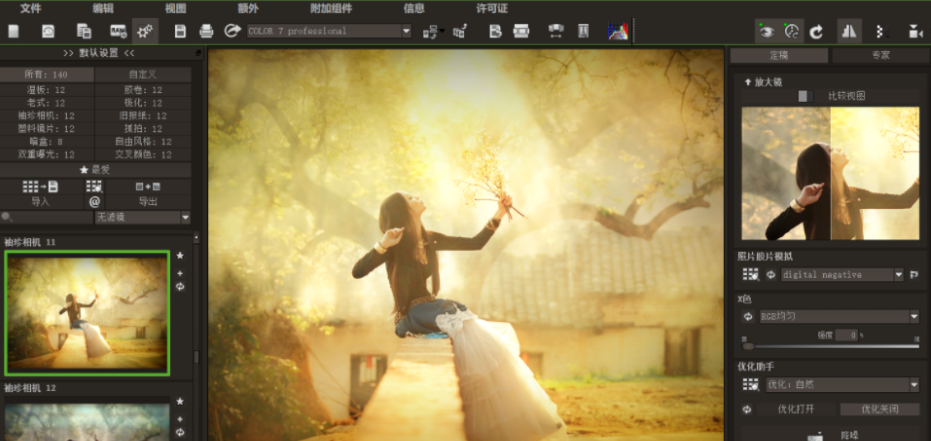
Task: Click the settings gears icon in toolbar
Action: [x=144, y=31]
